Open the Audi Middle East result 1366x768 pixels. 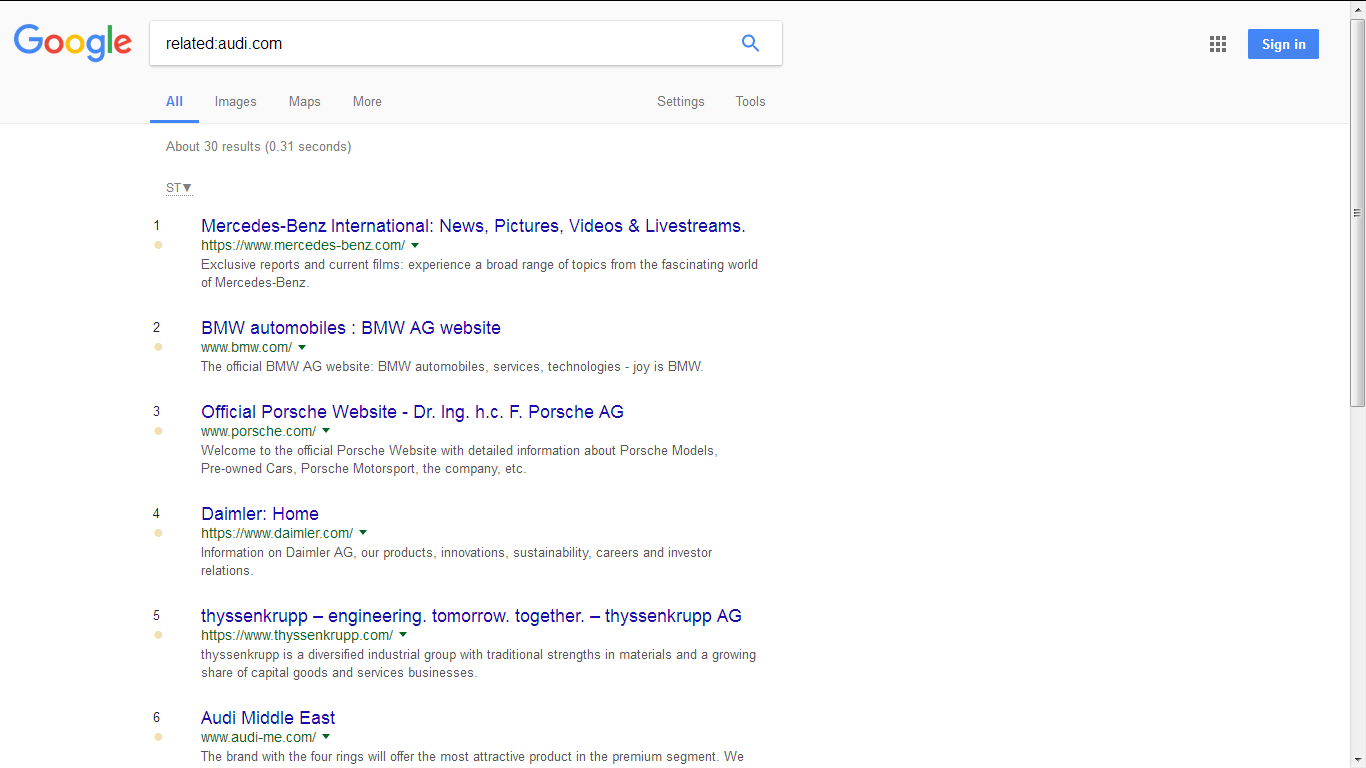pos(268,718)
